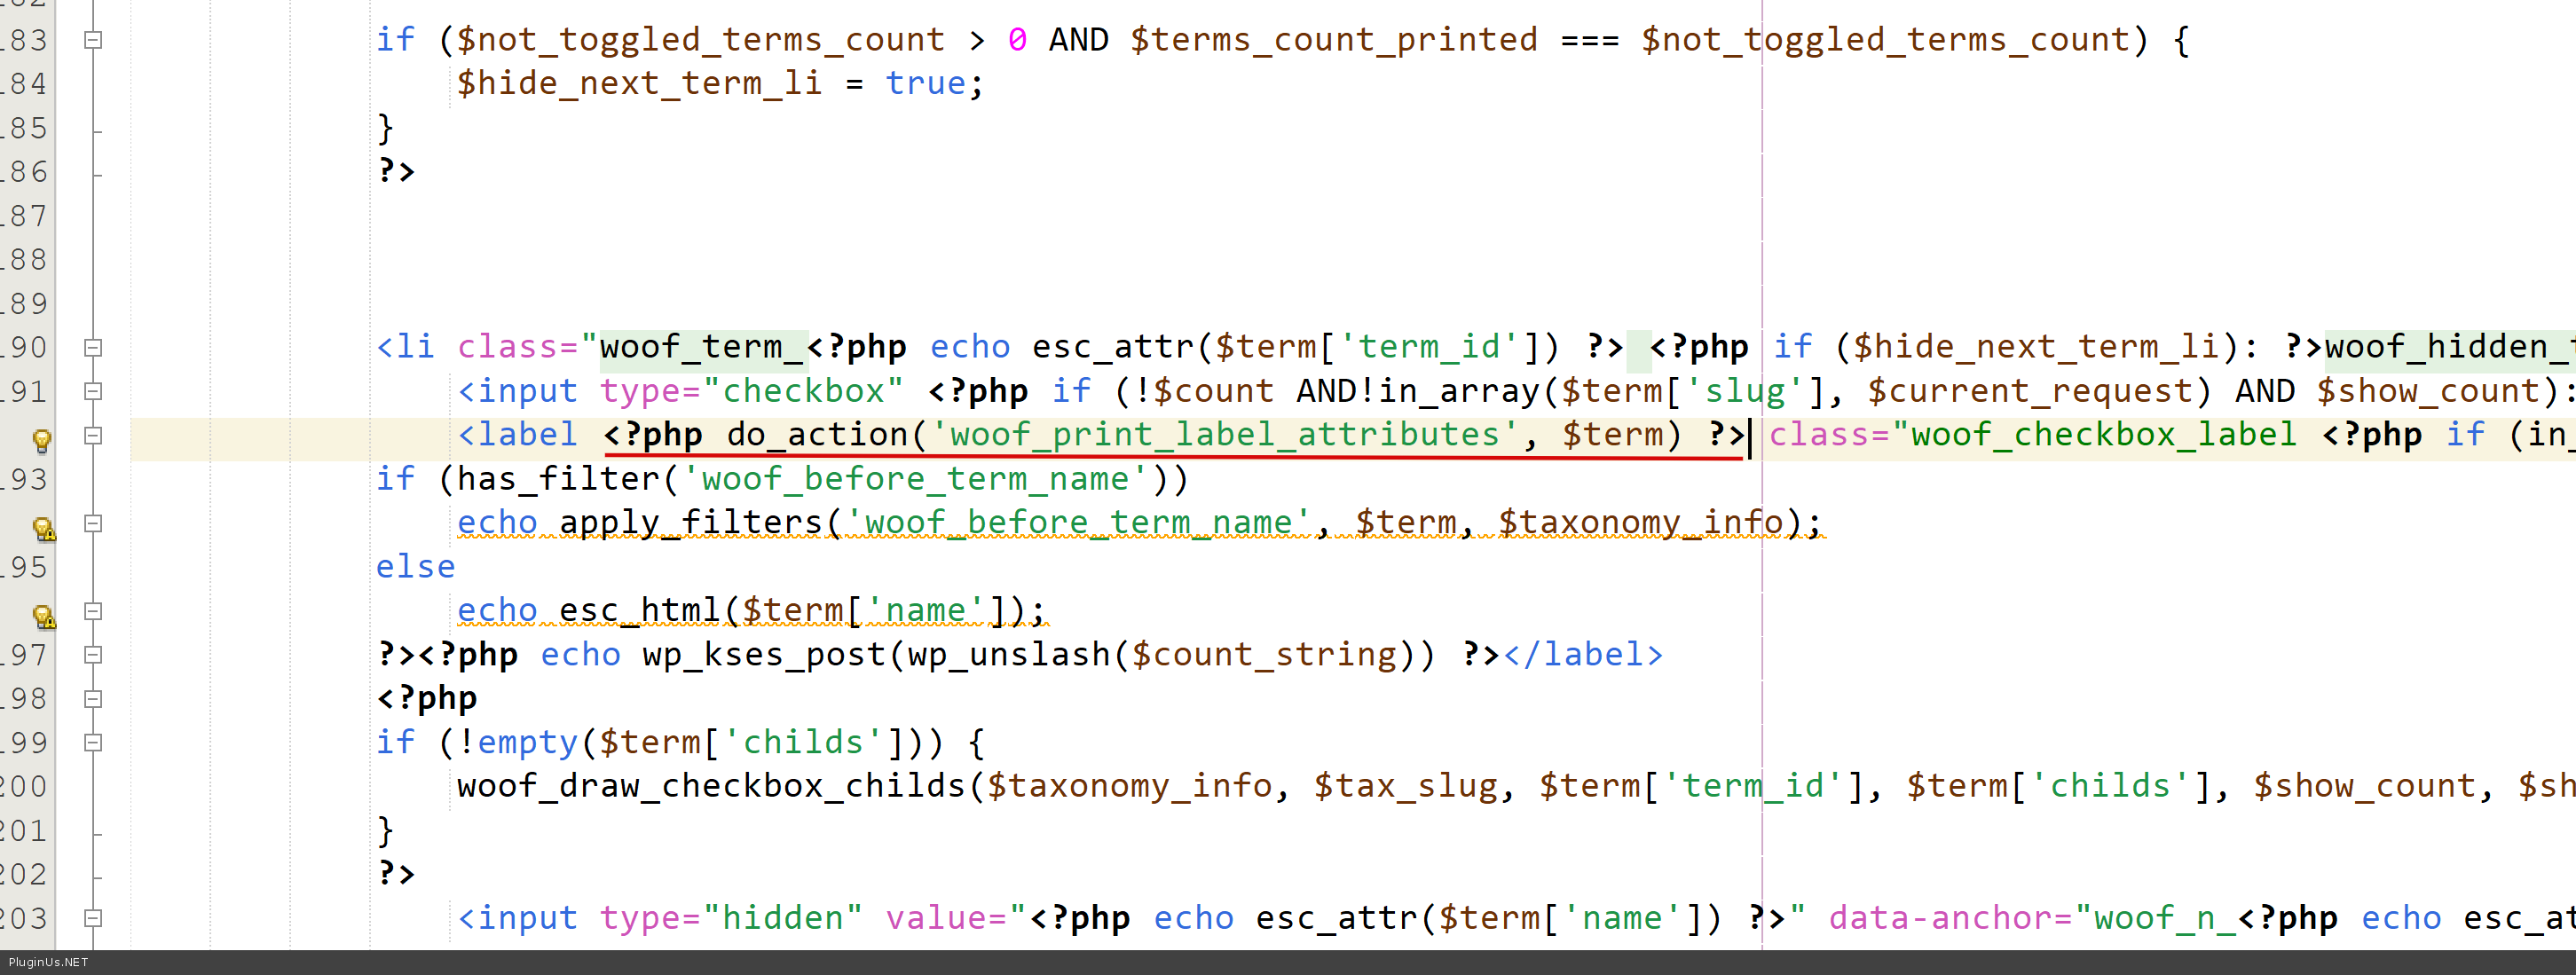The width and height of the screenshot is (2576, 975).
Task: Click 'woof_print_label_attributes' string in the code
Action: 1225,435
